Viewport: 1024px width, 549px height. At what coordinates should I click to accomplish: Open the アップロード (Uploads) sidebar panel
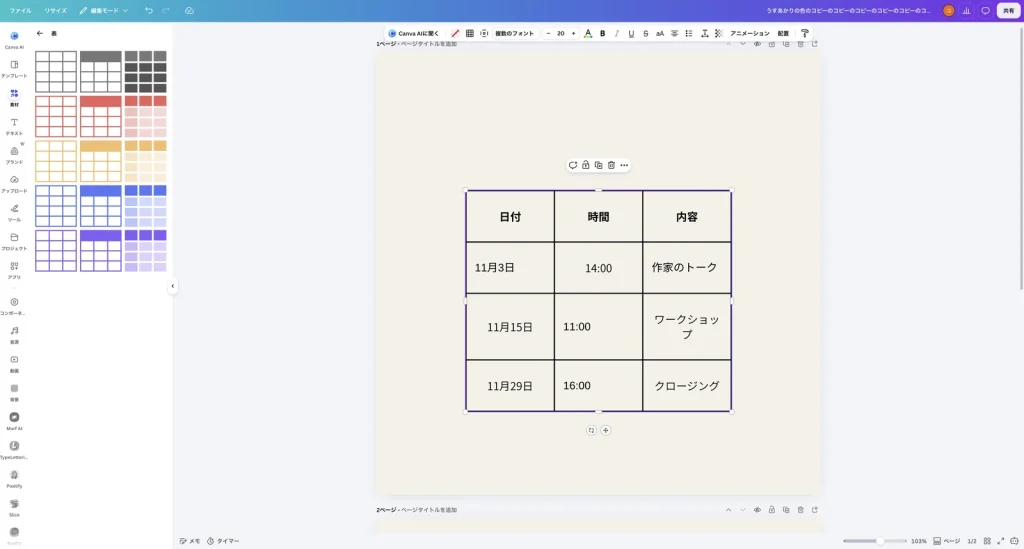click(x=14, y=183)
